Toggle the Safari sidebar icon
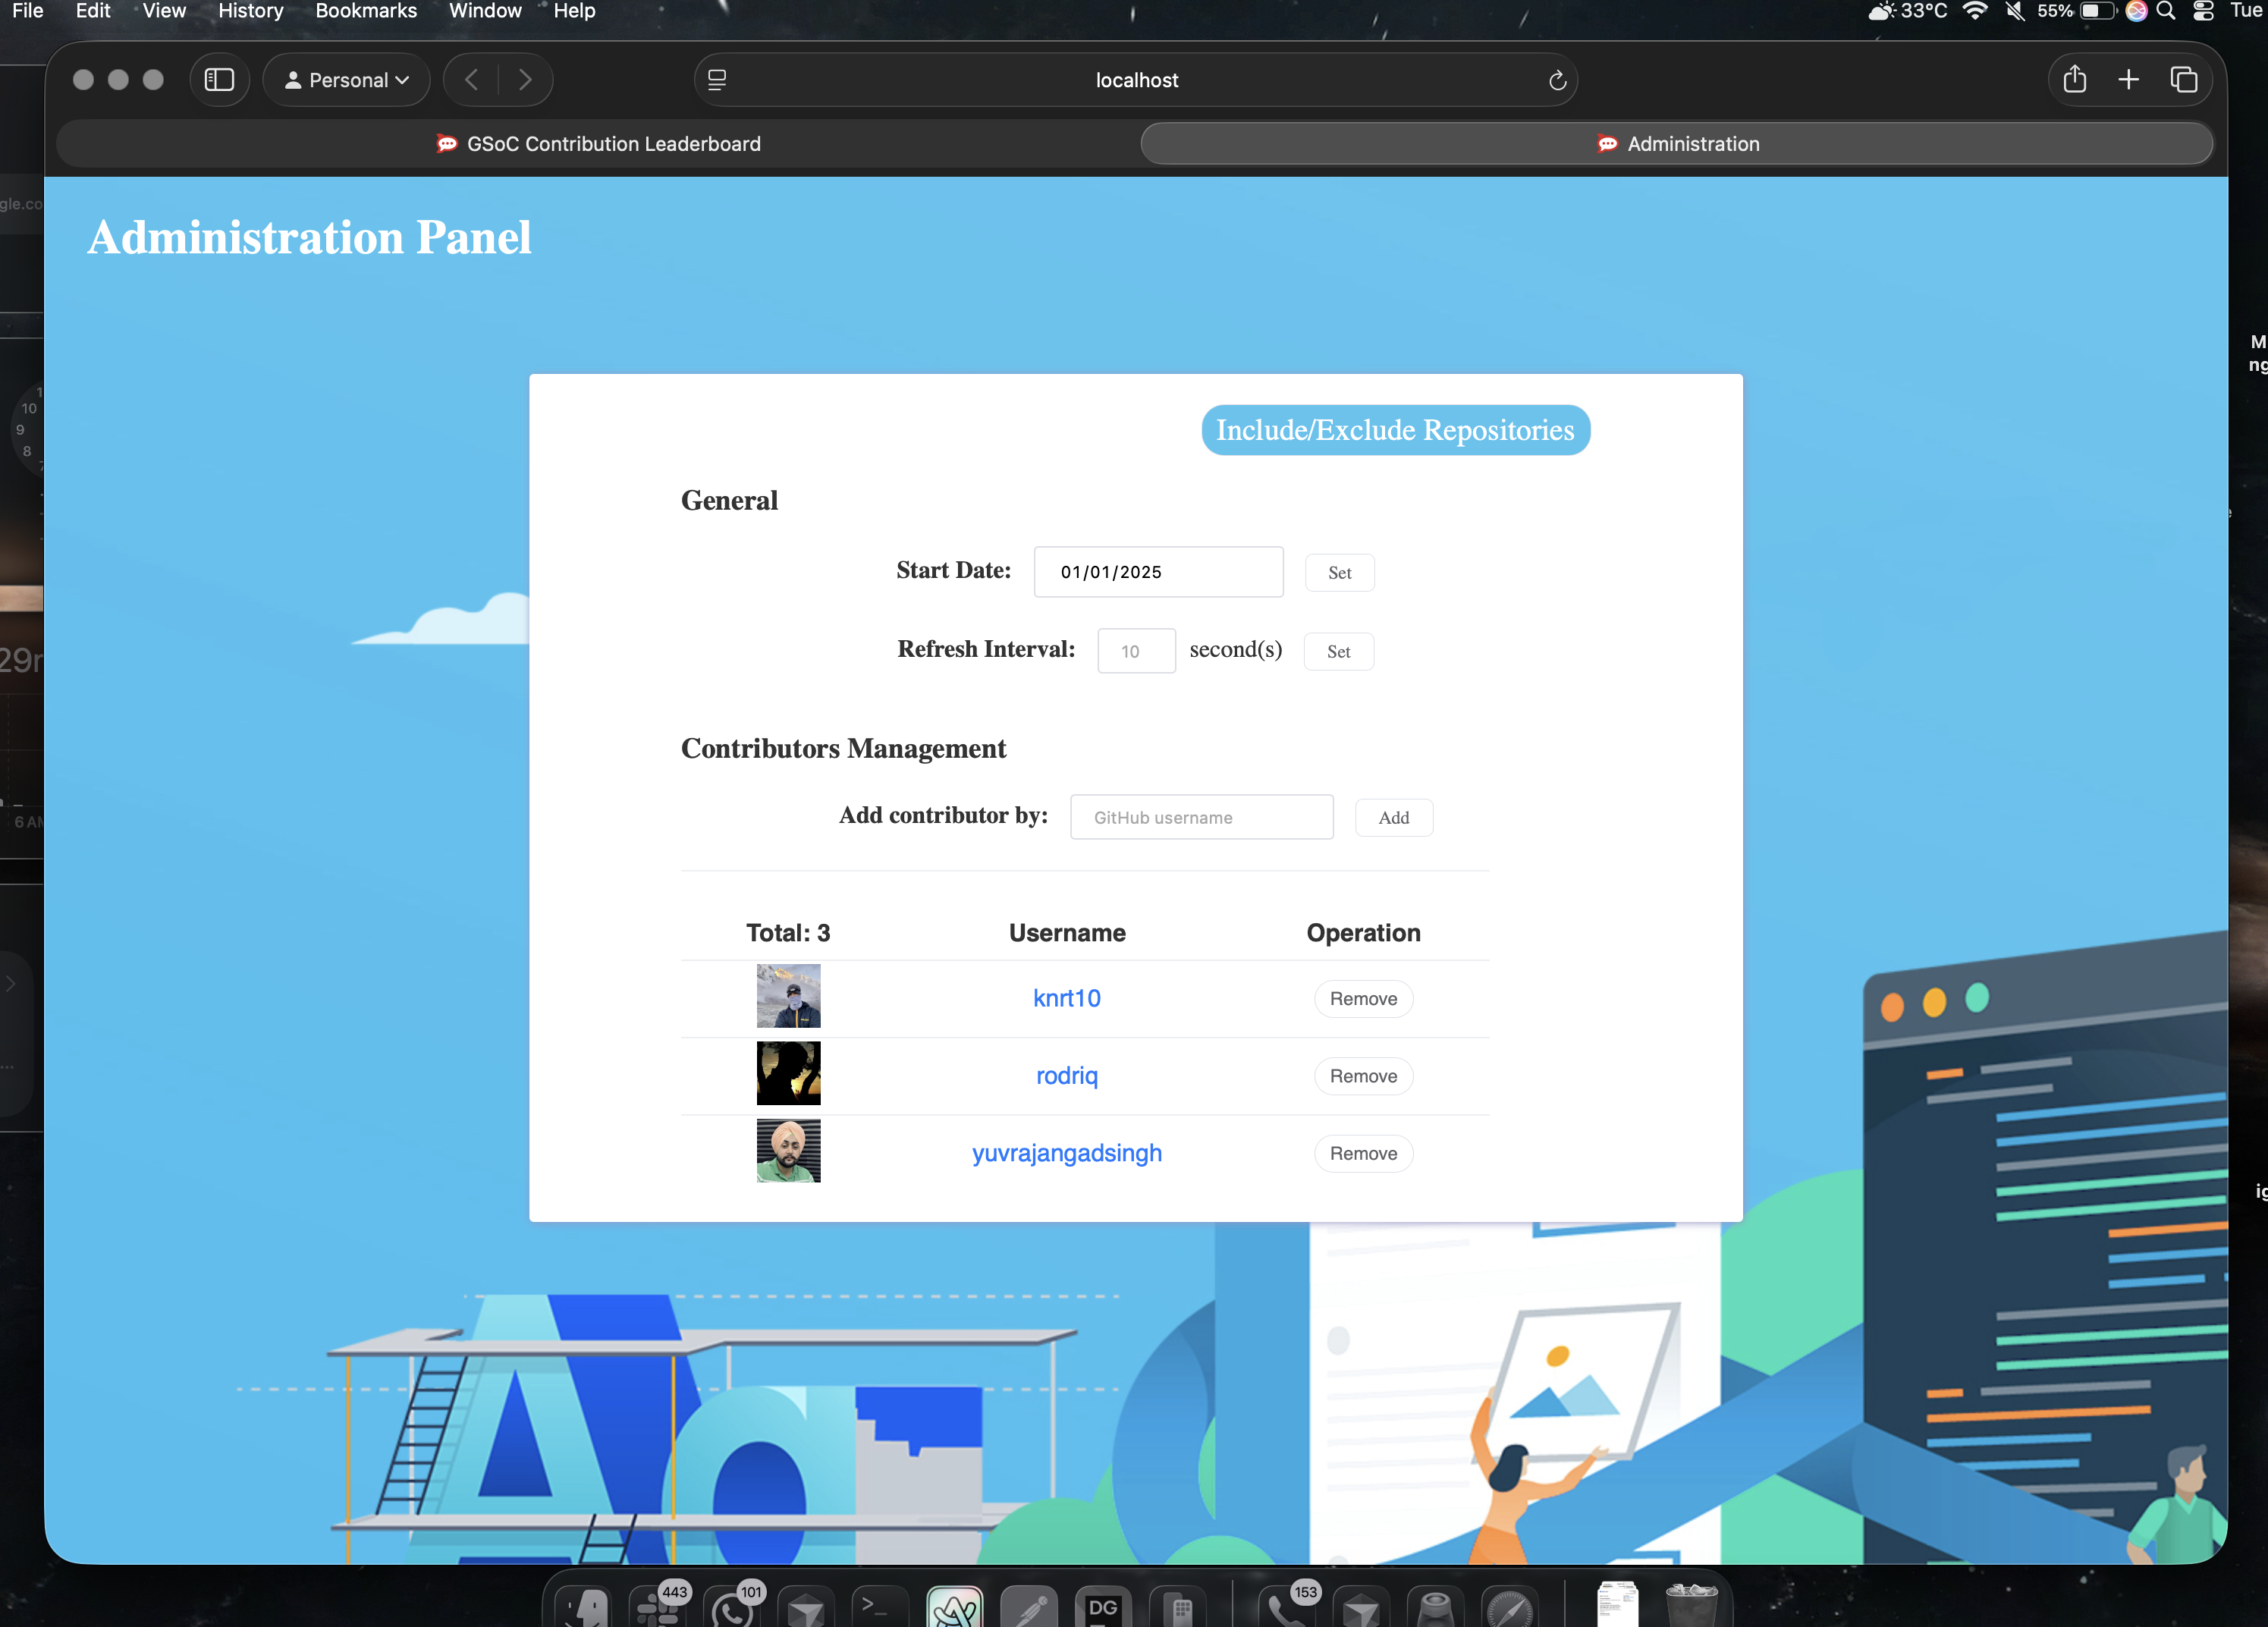Screen dimensions: 2268x1627 coord(219,80)
